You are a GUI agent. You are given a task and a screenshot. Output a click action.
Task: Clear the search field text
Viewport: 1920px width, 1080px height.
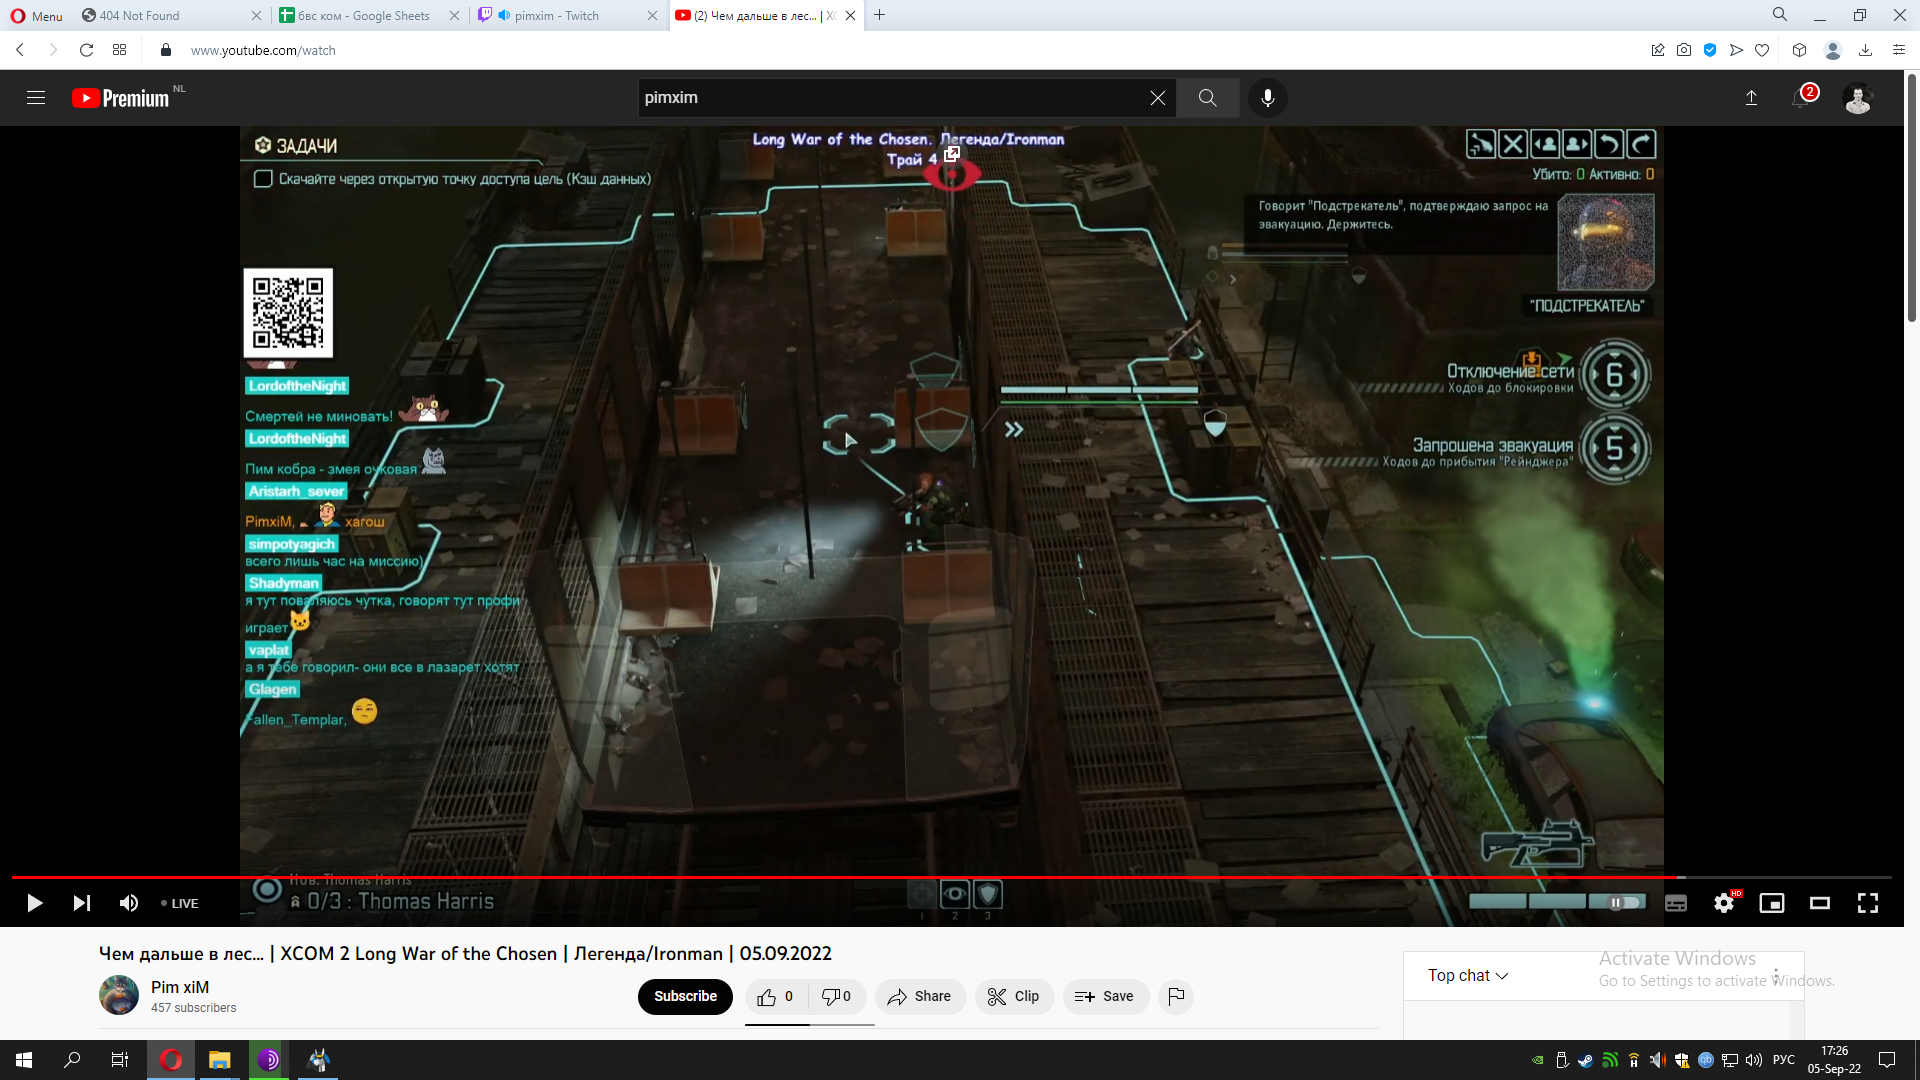tap(1157, 98)
